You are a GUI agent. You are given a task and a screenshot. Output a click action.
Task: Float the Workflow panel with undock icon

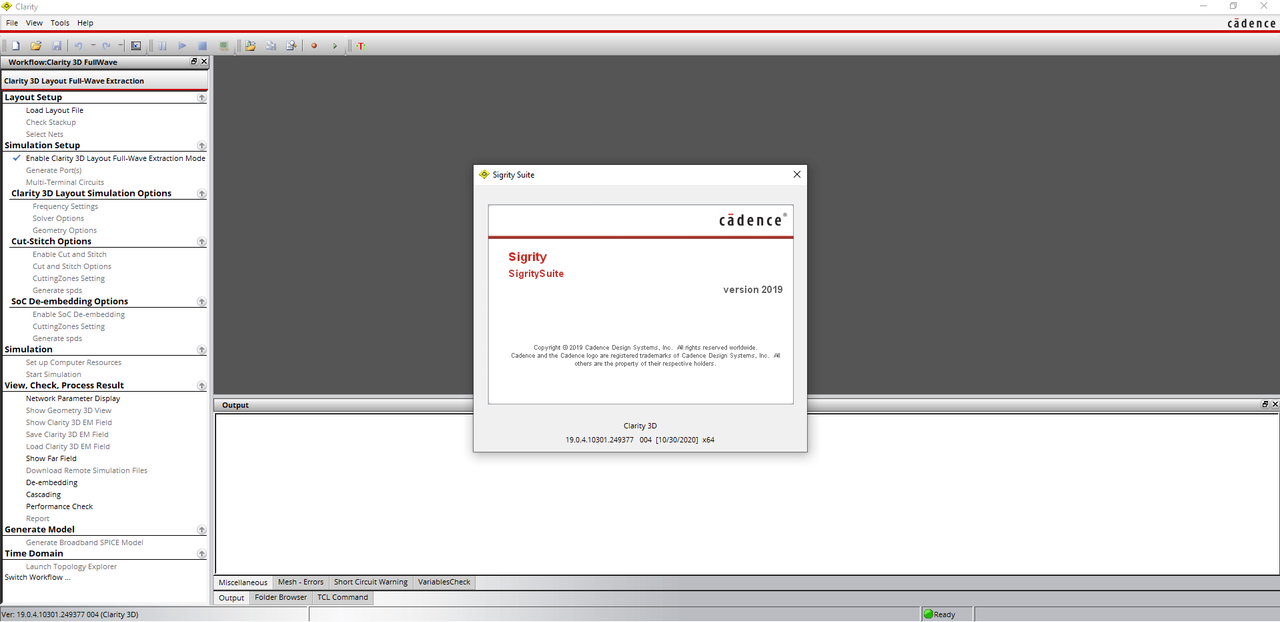(194, 62)
